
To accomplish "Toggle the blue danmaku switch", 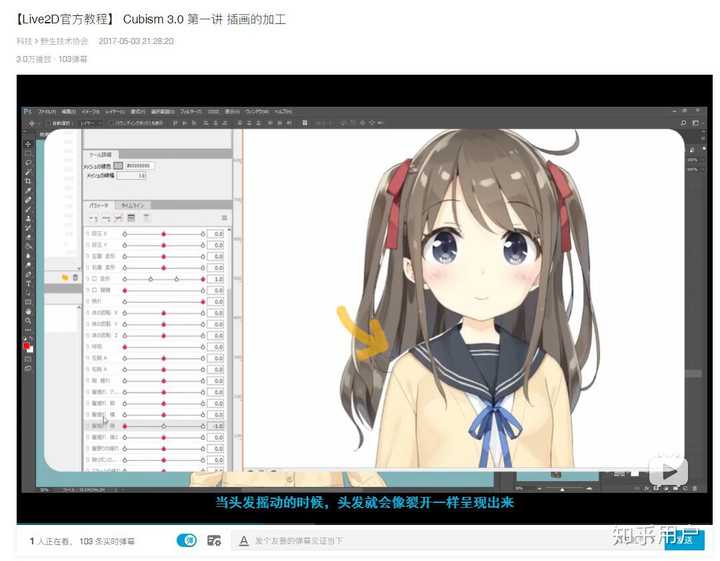I will tap(186, 540).
